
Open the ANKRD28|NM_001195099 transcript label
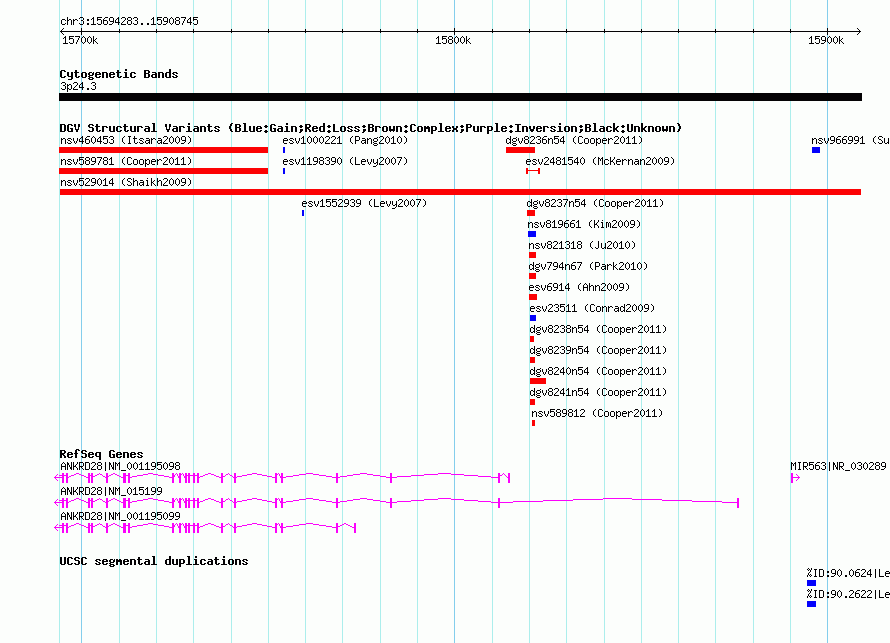tap(120, 516)
